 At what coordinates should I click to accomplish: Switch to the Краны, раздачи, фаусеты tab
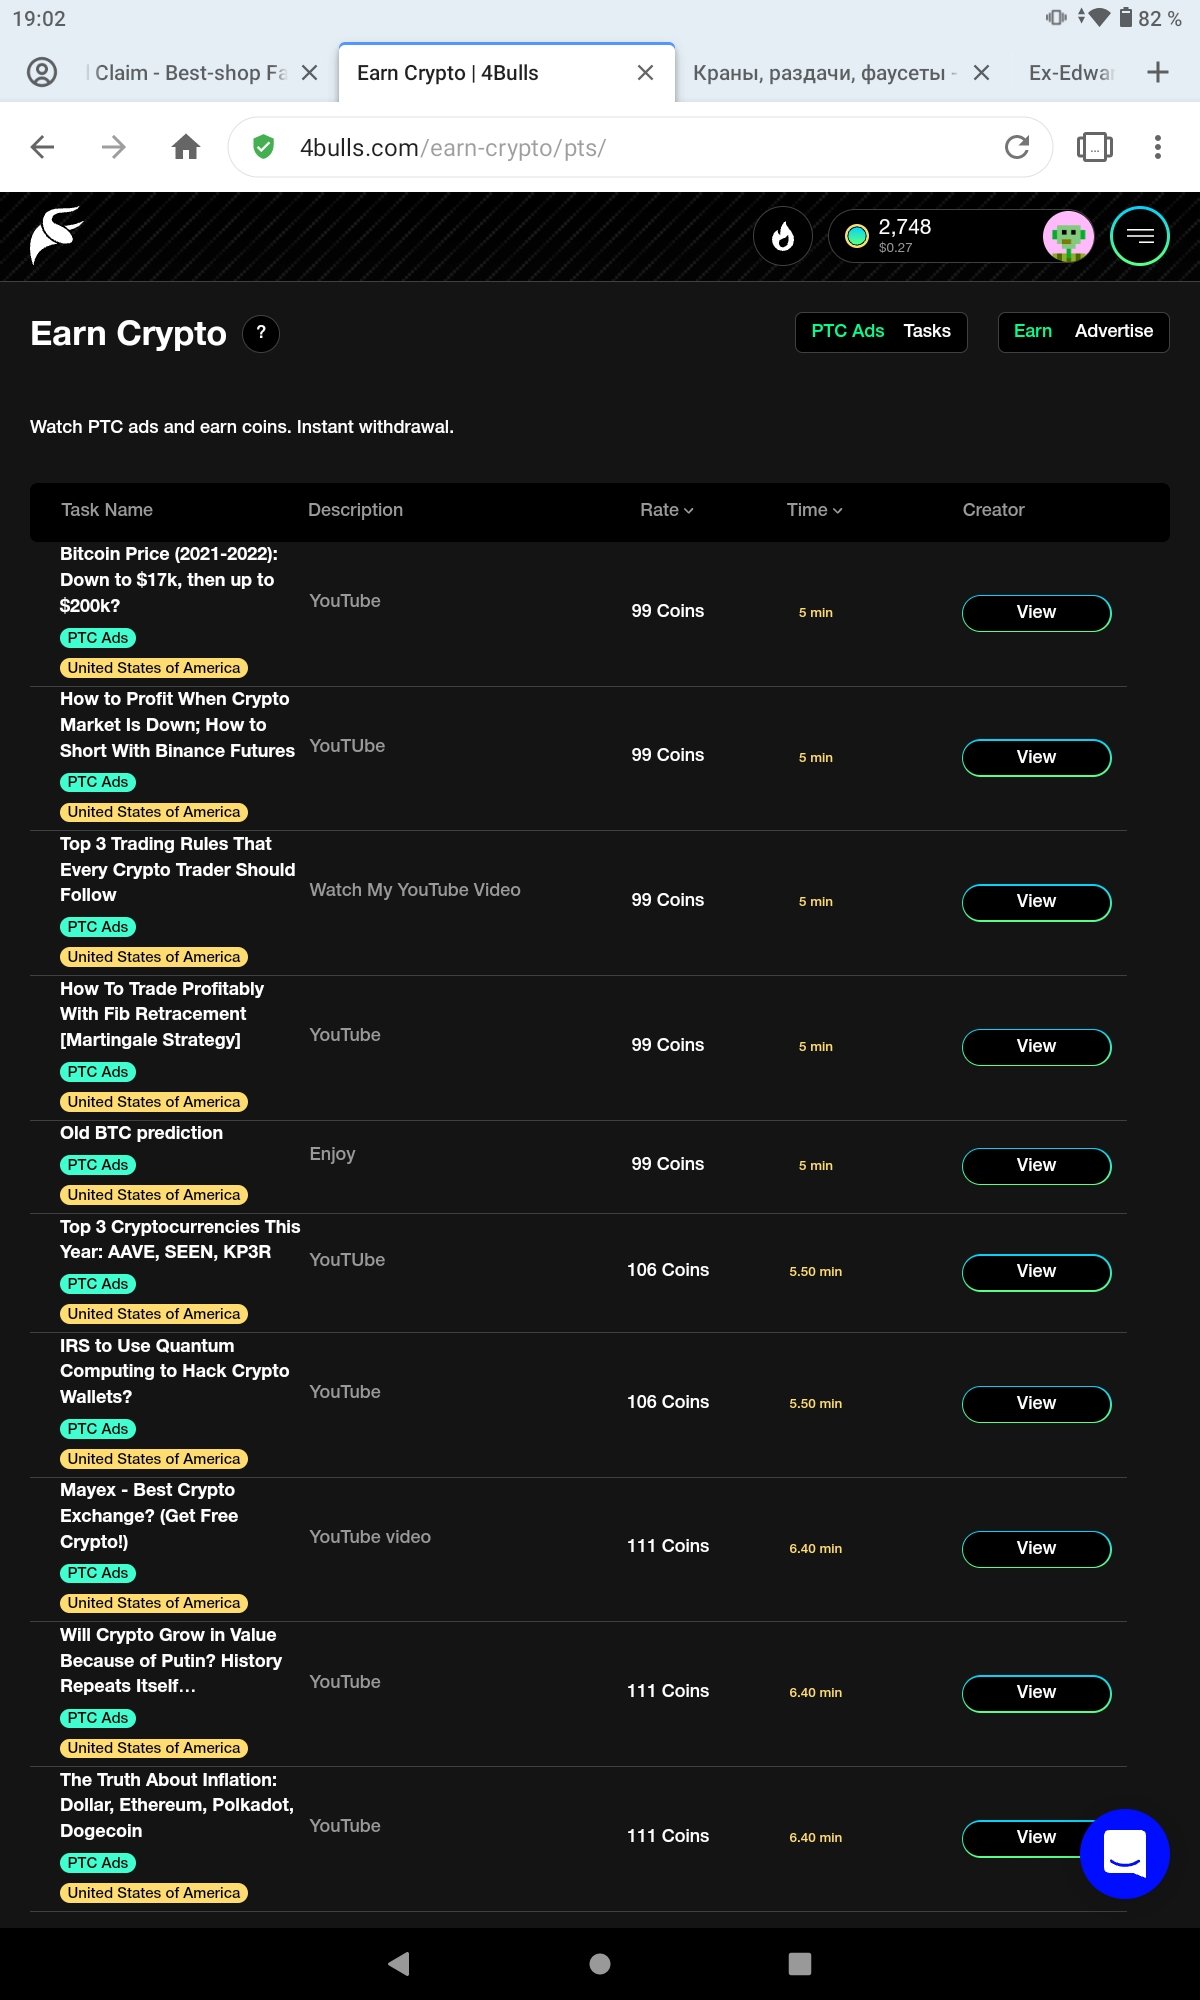(x=824, y=73)
